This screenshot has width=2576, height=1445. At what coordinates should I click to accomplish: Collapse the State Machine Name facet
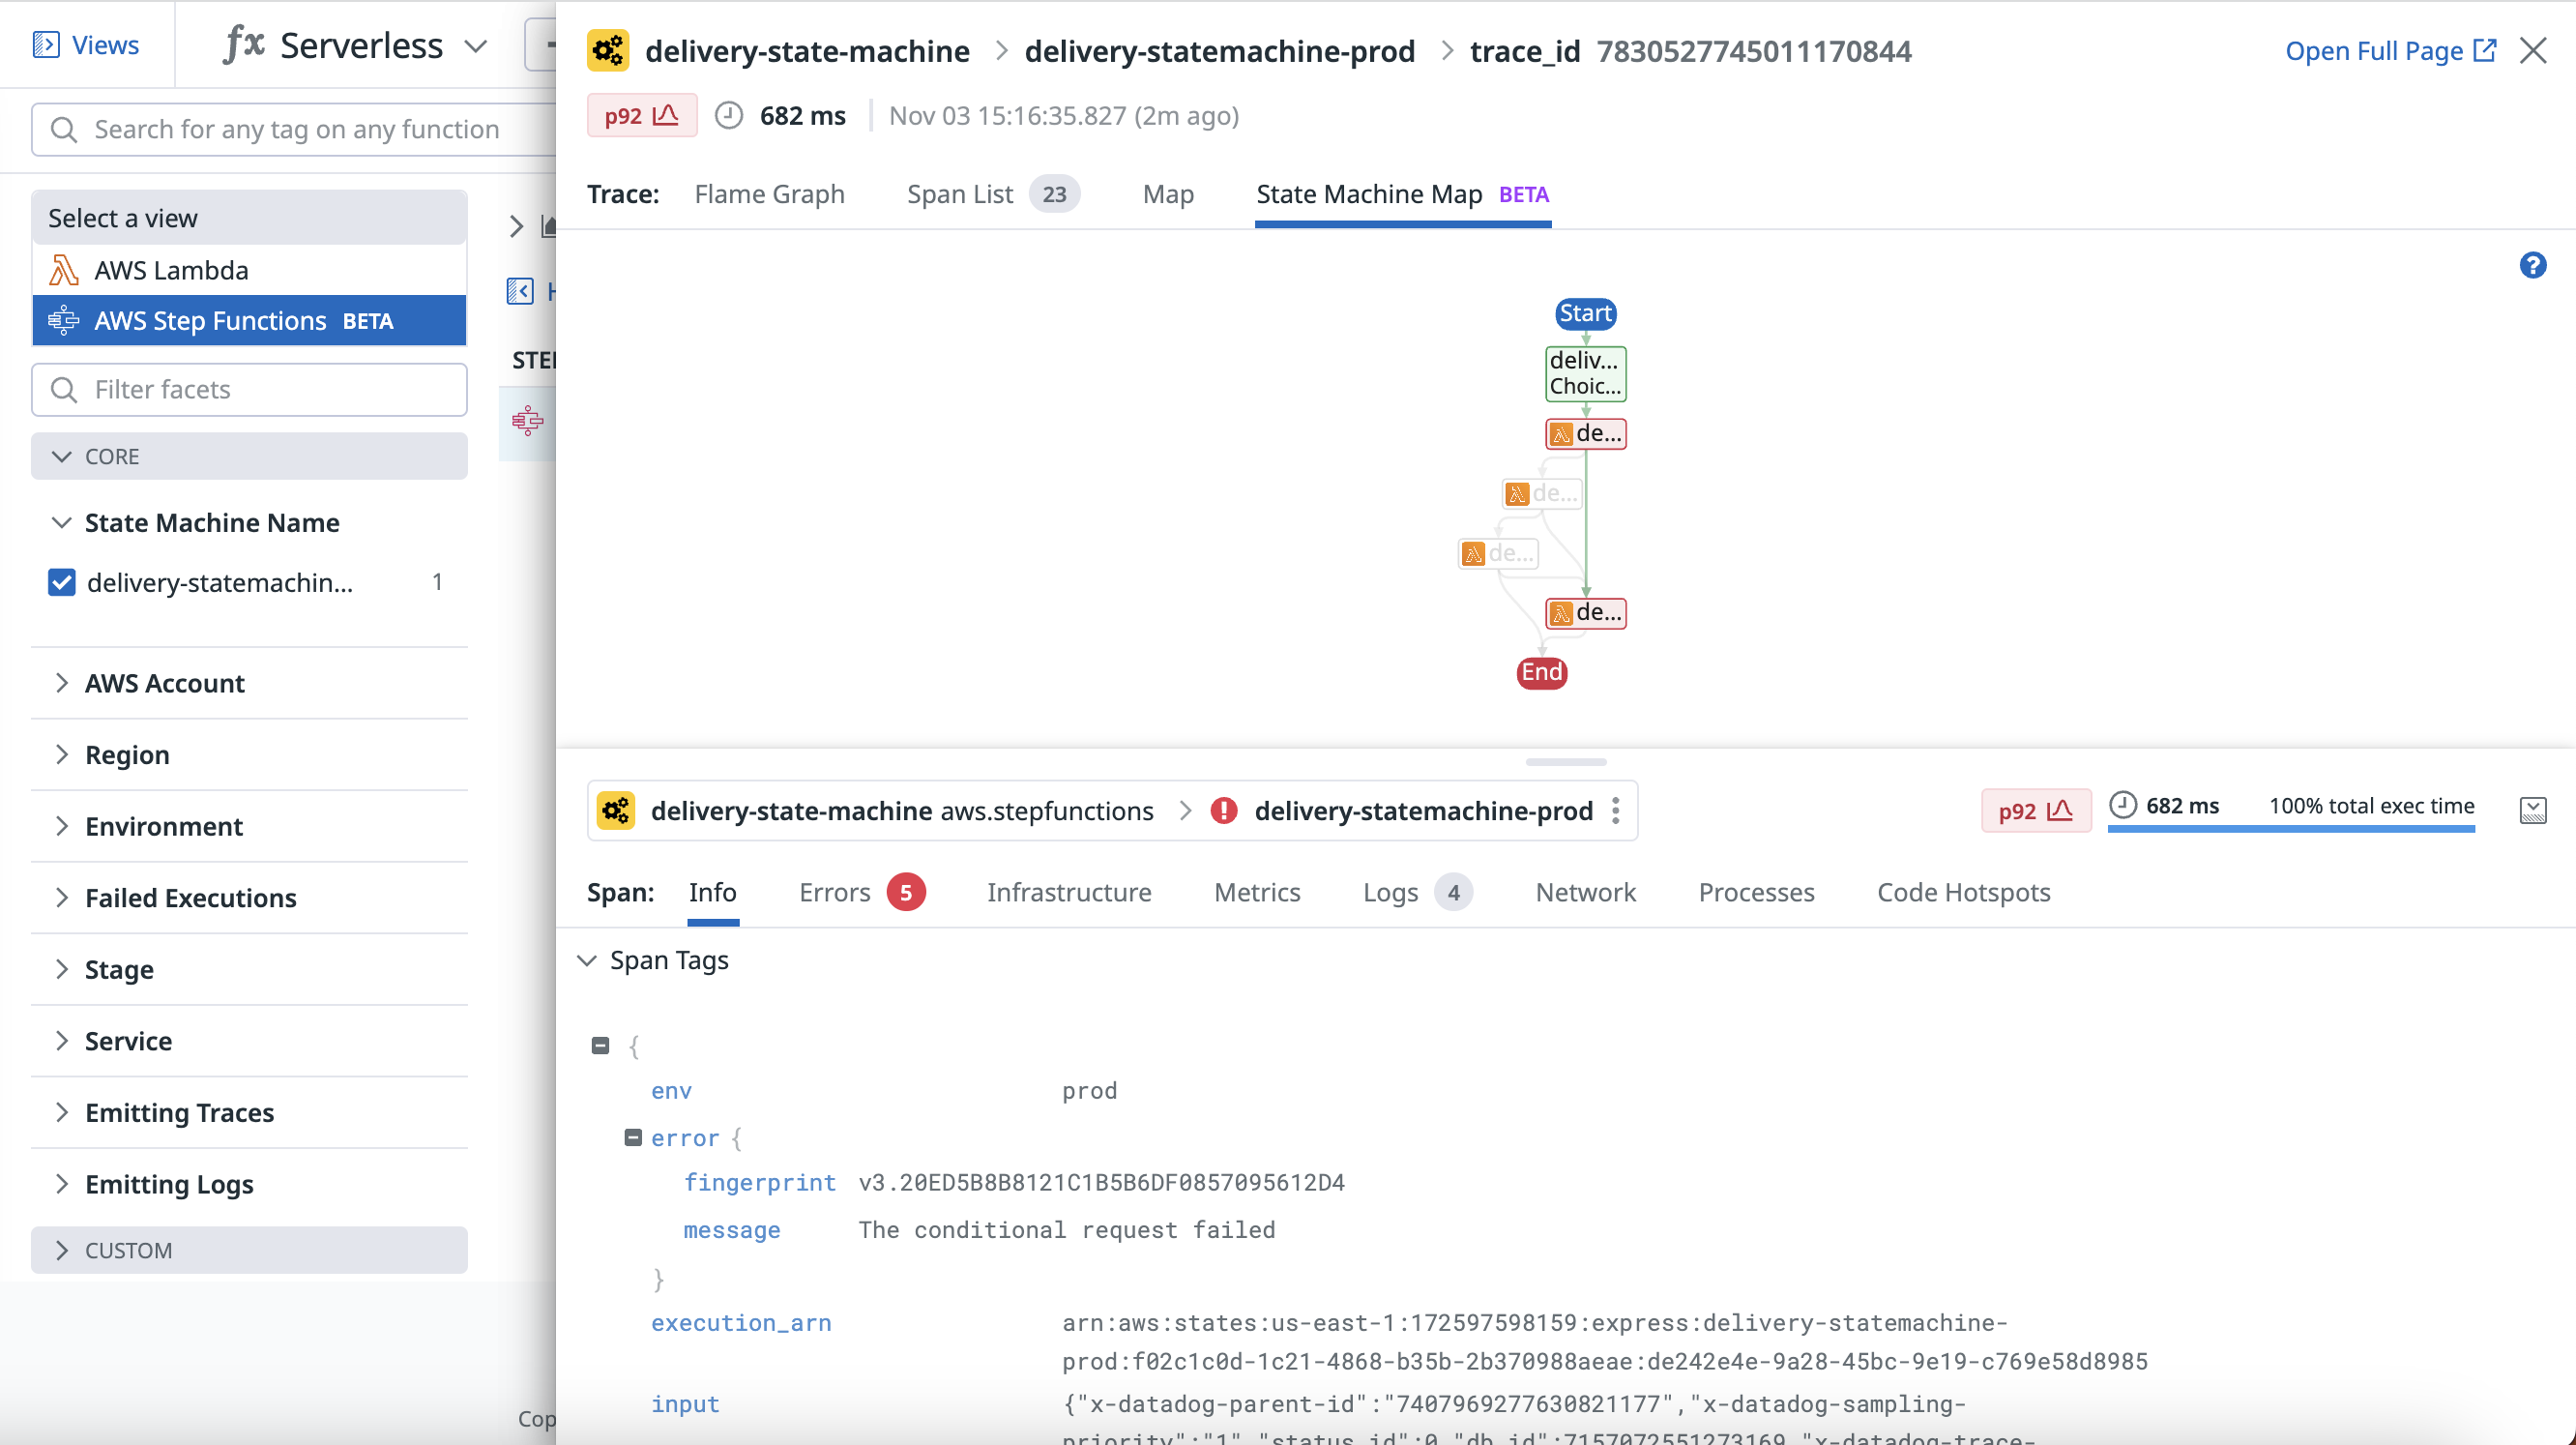click(x=61, y=522)
